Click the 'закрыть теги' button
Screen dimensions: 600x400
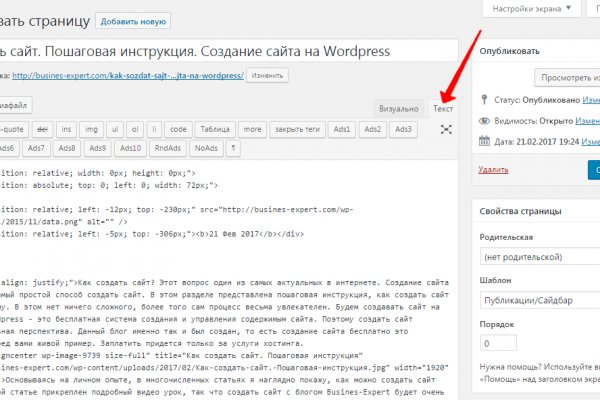(x=296, y=129)
